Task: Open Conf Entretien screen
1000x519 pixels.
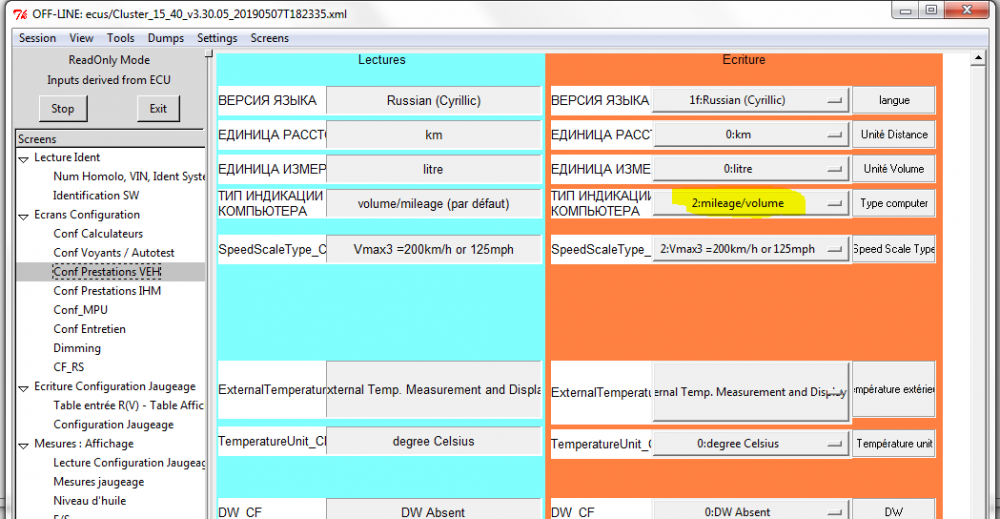Action: [89, 329]
